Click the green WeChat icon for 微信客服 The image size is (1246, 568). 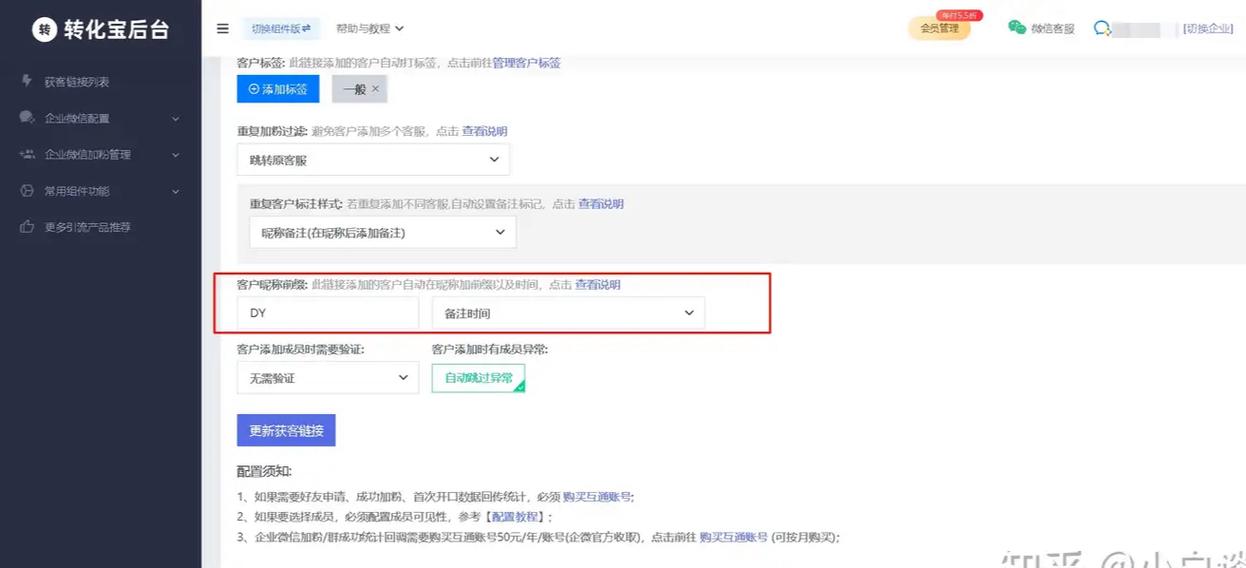[x=1017, y=28]
